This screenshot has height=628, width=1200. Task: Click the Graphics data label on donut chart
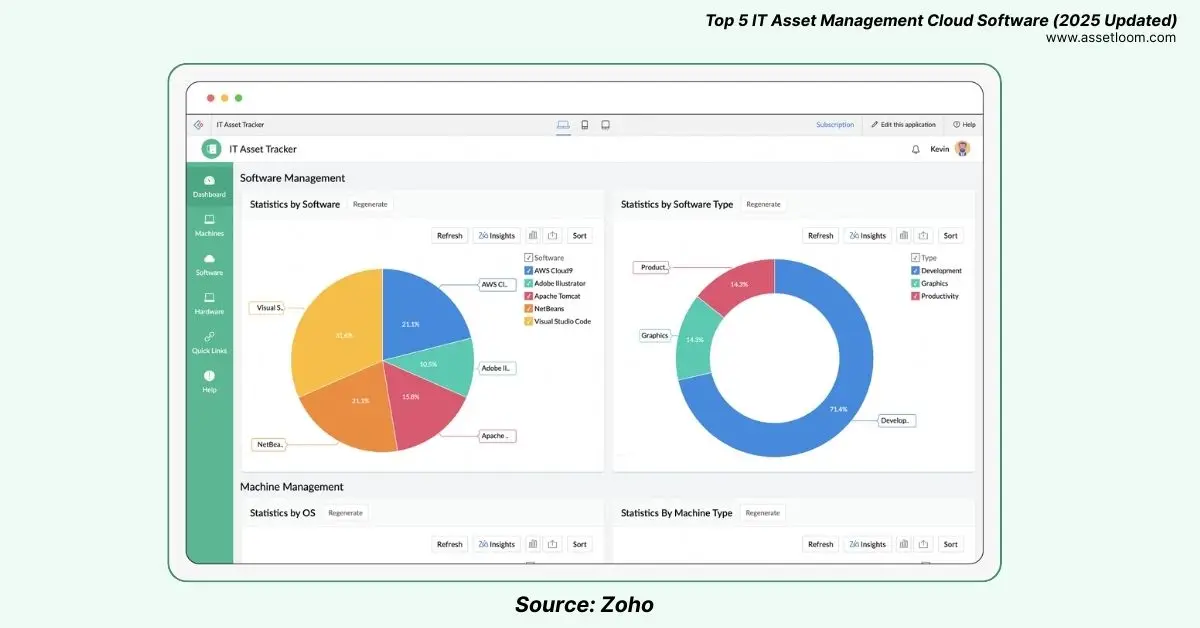coord(654,336)
